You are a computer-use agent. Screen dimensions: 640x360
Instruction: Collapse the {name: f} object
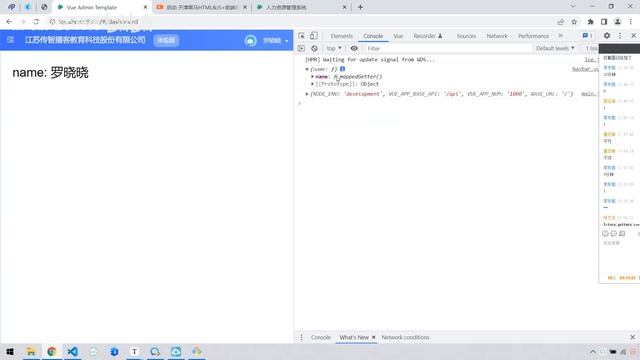click(307, 69)
